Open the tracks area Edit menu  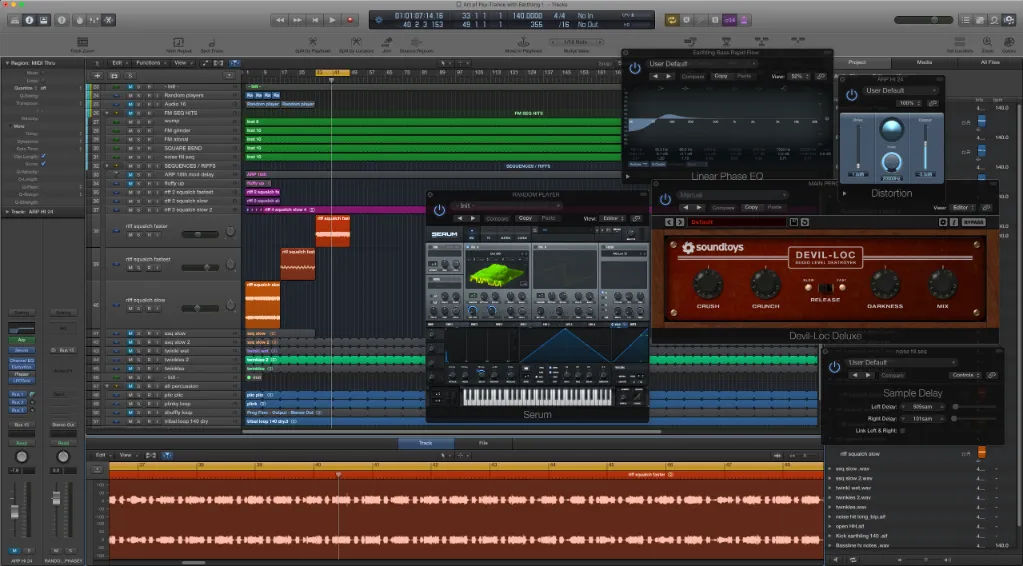pos(119,63)
